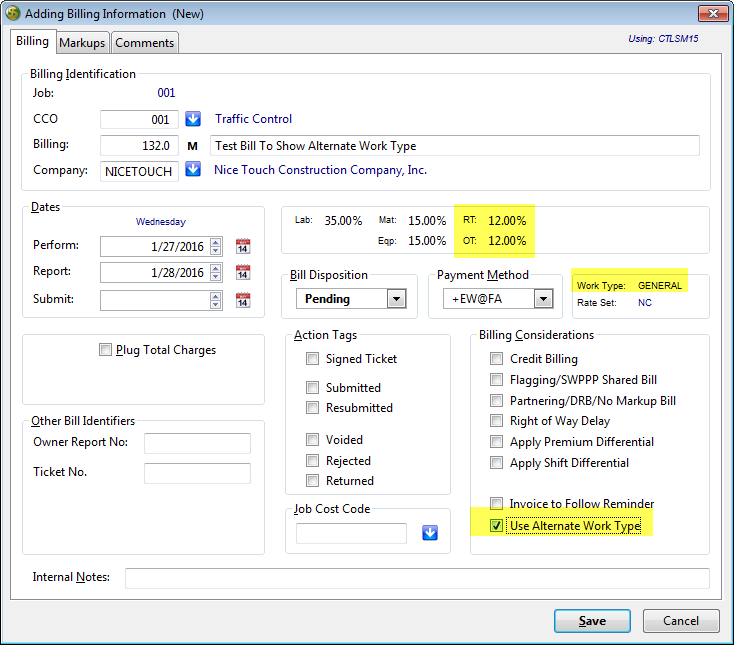Enable the Plug Total Charges checkbox
Screen dimensions: 734x645
point(106,350)
